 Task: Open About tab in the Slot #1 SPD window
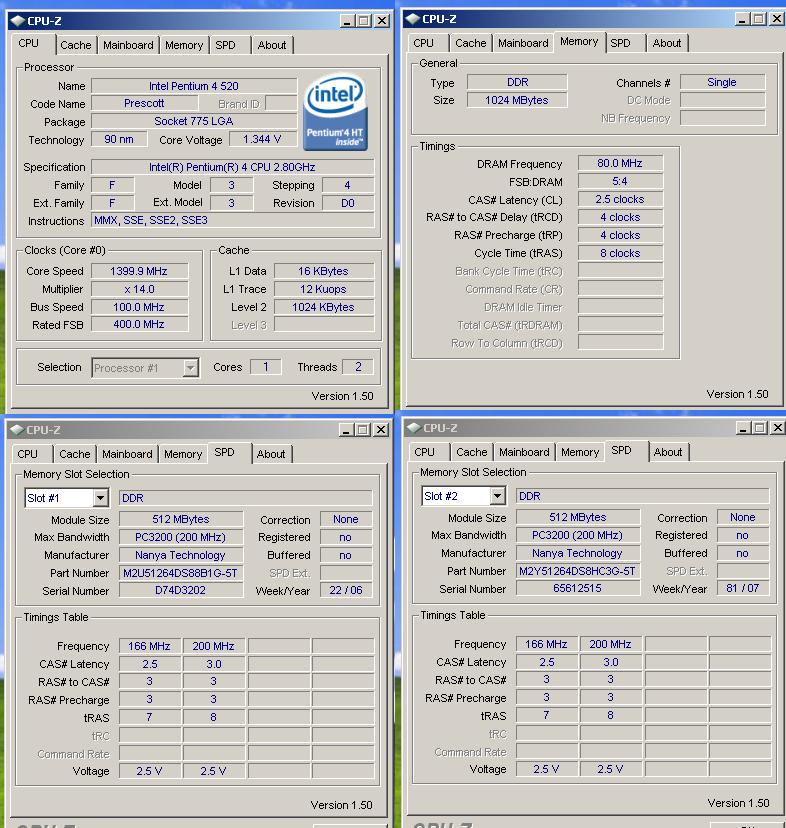(x=271, y=454)
